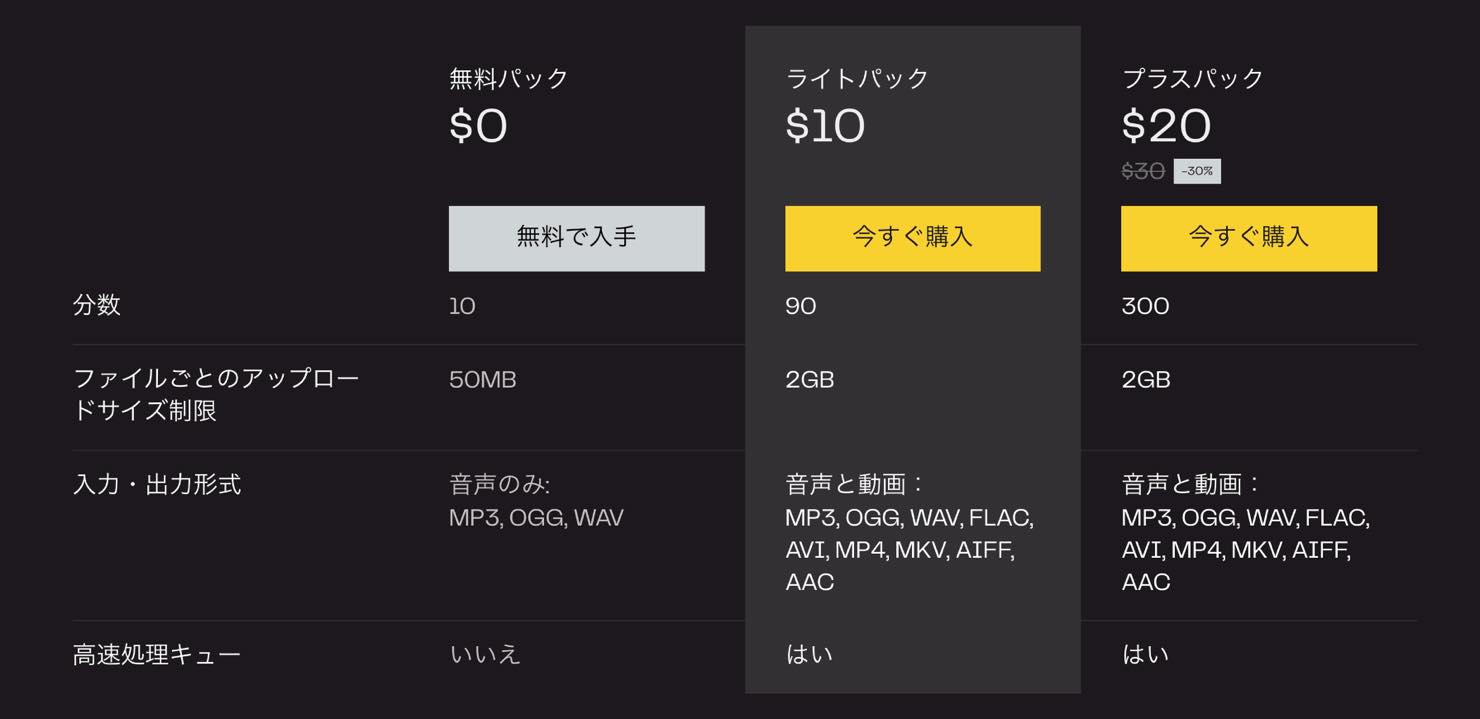The width and height of the screenshot is (1480, 719).
Task: Click the ファイルごとのアップロードサイズ制限 label
Action: pyautogui.click(x=216, y=394)
